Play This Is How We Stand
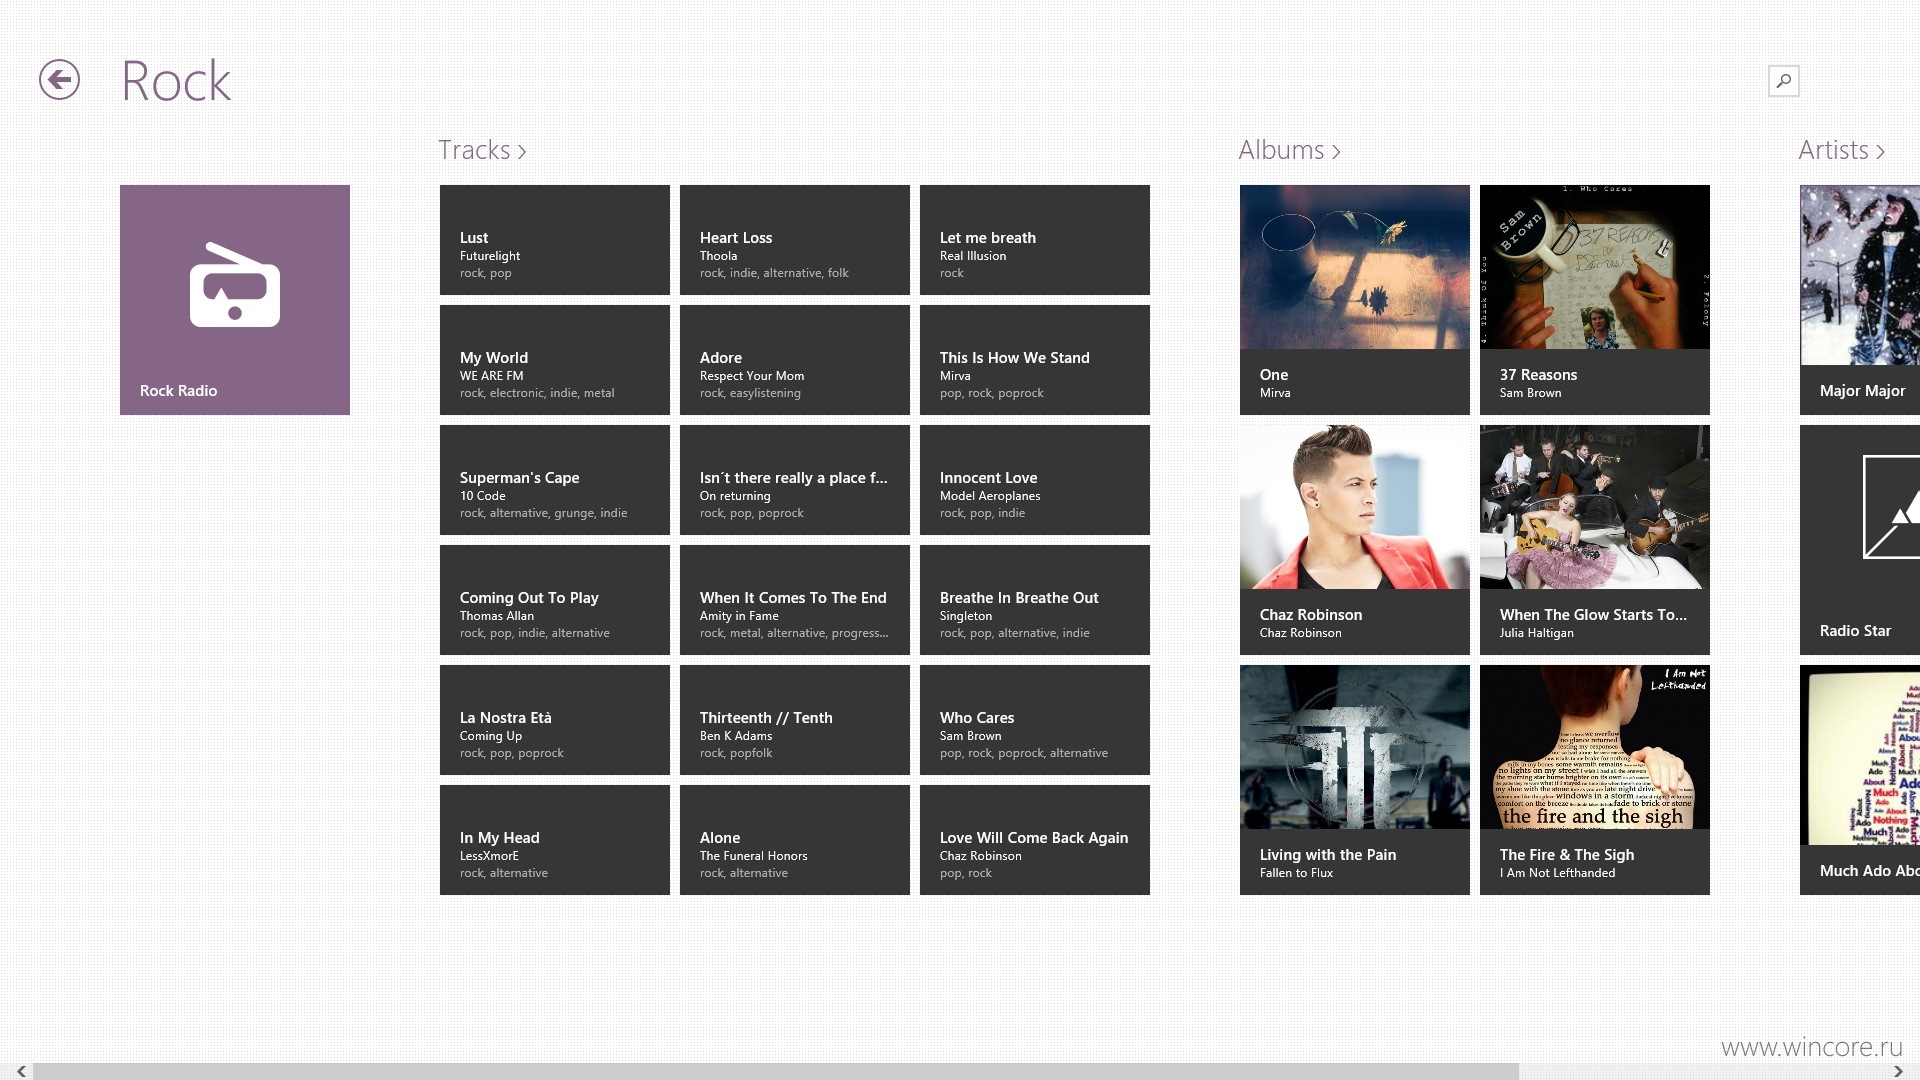 click(1035, 360)
